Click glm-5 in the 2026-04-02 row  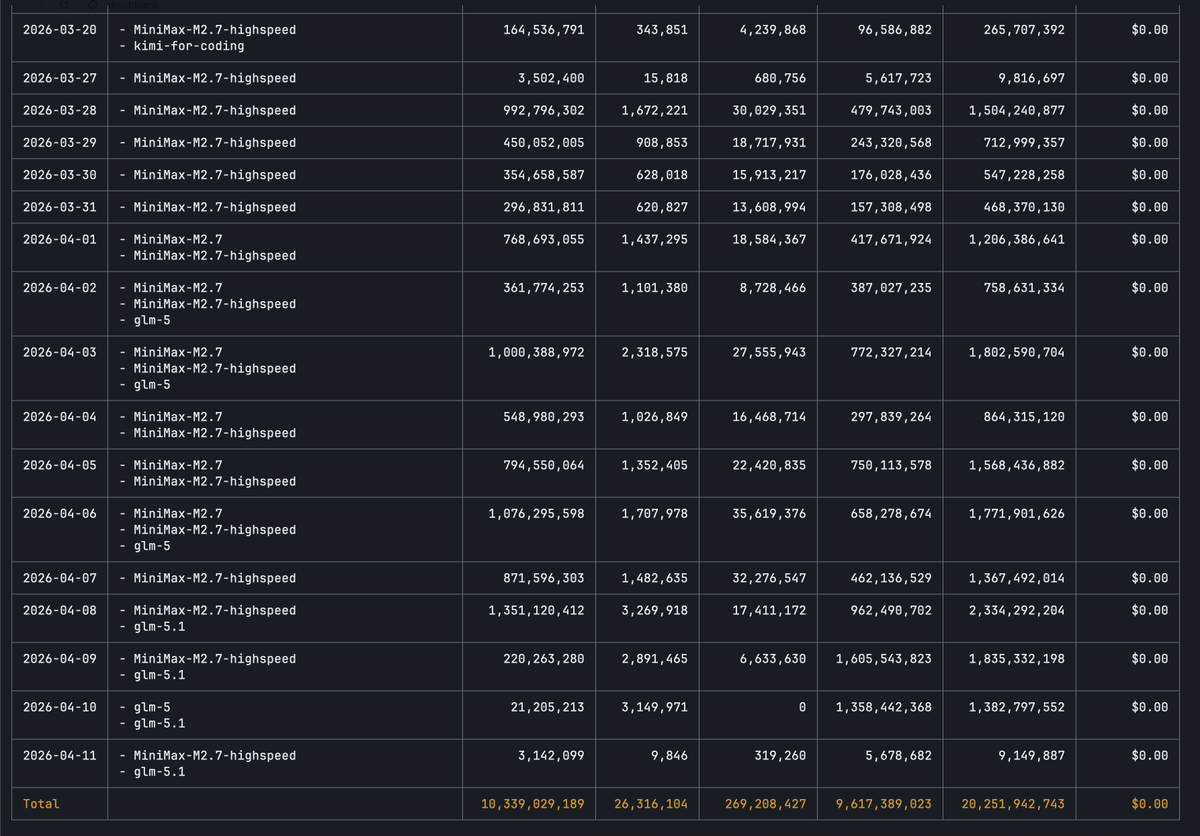pos(152,320)
